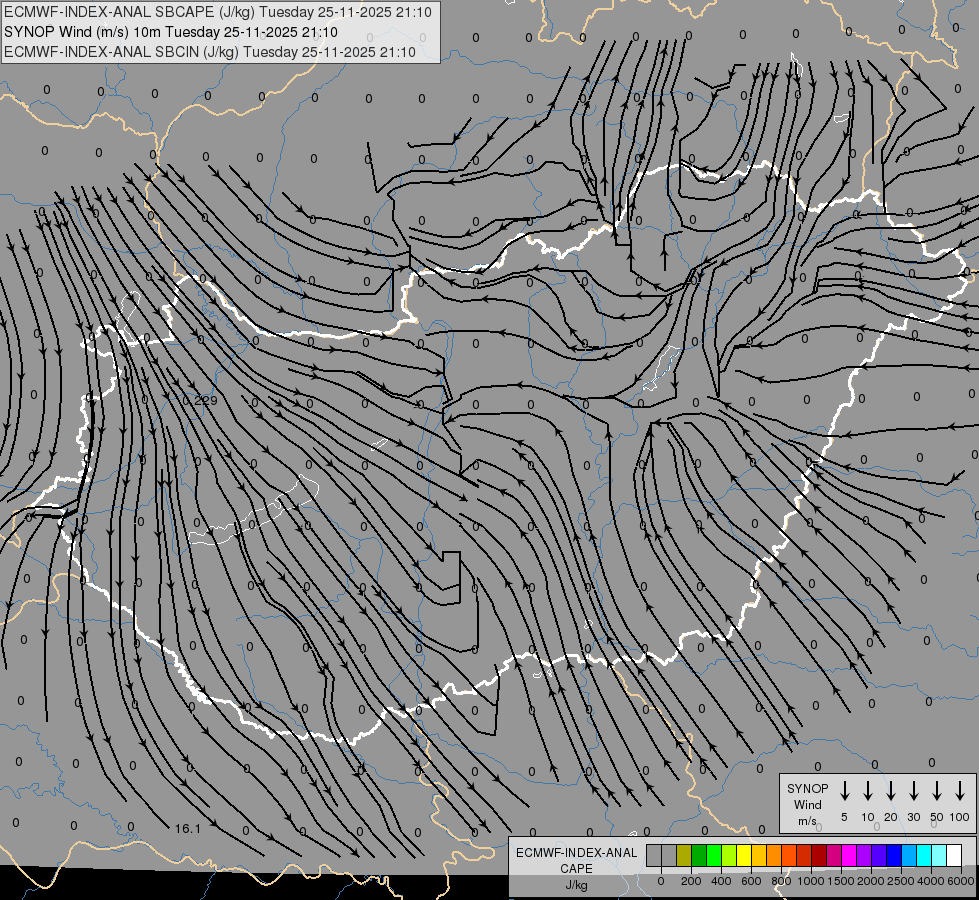
Task: Click the 2000 tick label on CAPE scale
Action: tap(870, 881)
